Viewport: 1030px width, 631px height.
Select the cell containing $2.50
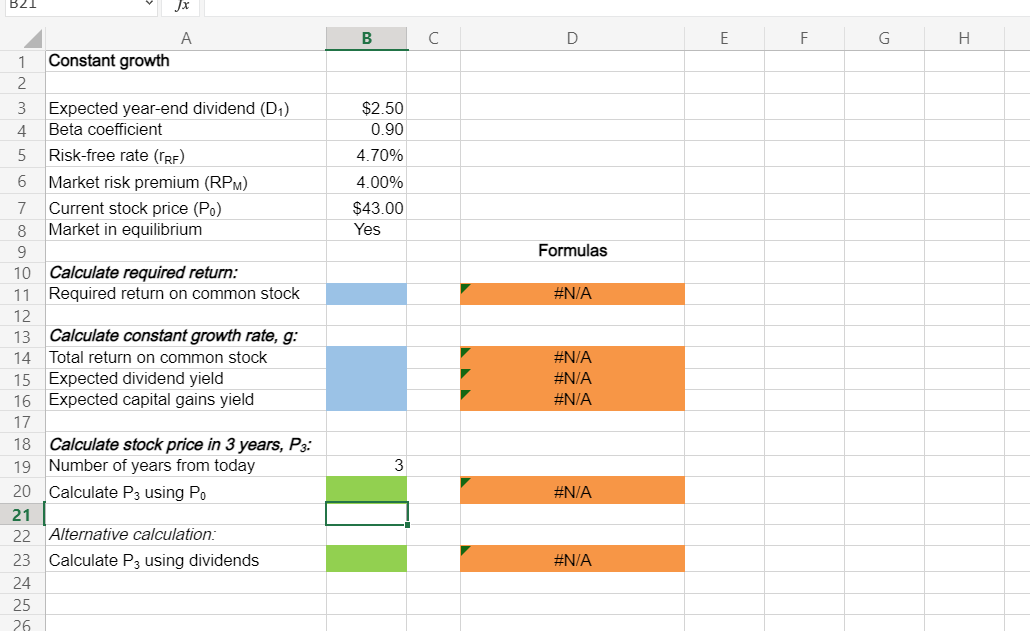366,108
